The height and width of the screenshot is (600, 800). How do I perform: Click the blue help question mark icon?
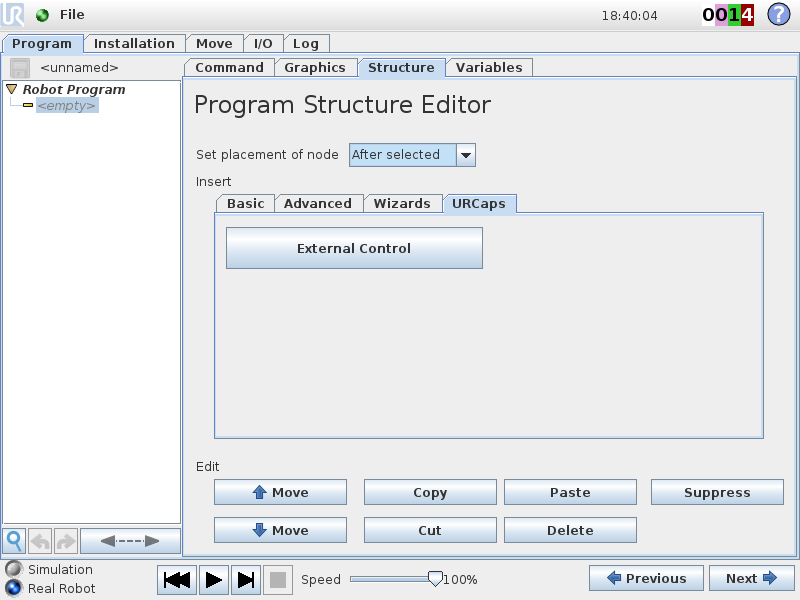(778, 15)
